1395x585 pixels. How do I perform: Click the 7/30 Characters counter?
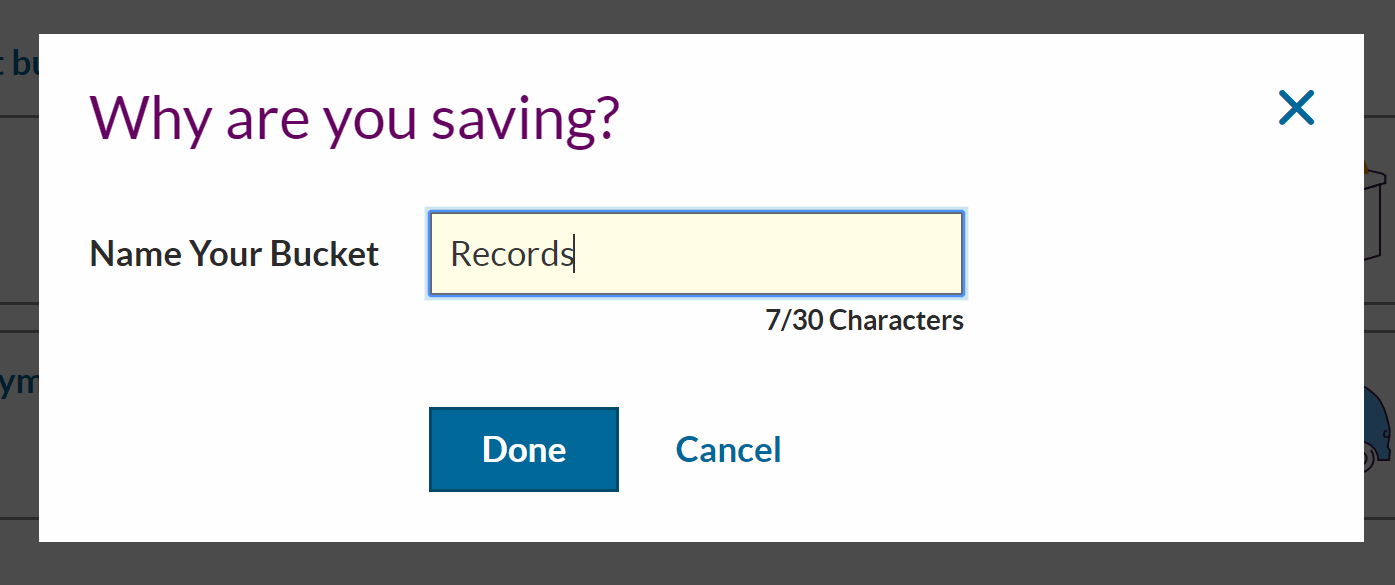point(864,320)
